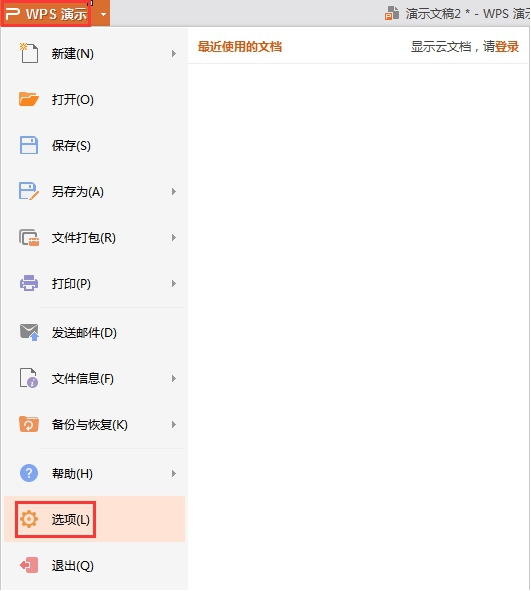Click the 登录 login link
531x591 pixels.
click(507, 47)
